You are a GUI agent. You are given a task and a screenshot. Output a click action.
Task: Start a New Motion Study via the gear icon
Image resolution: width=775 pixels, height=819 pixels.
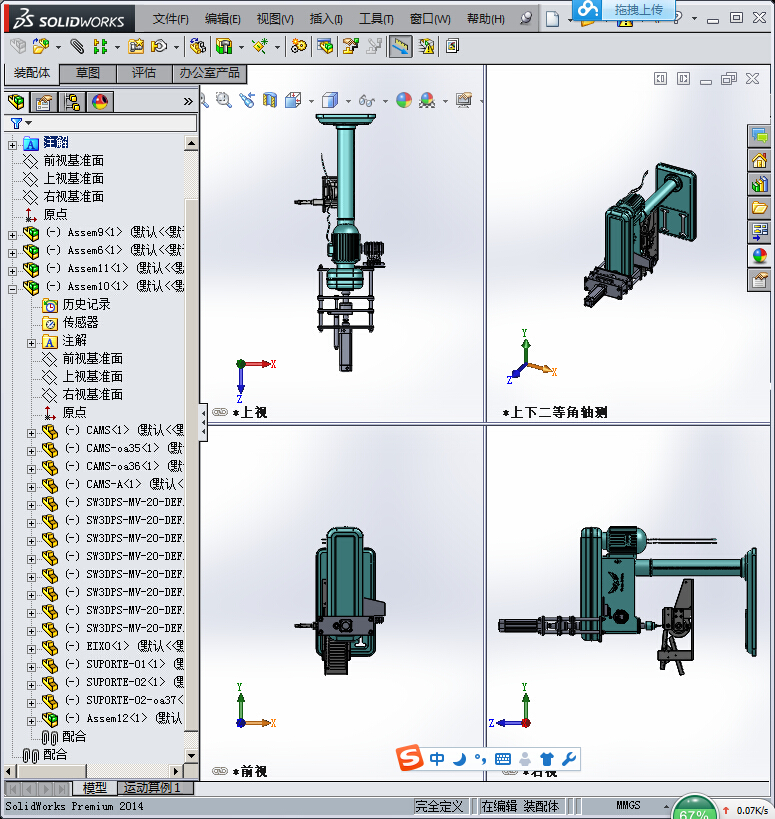[x=299, y=46]
